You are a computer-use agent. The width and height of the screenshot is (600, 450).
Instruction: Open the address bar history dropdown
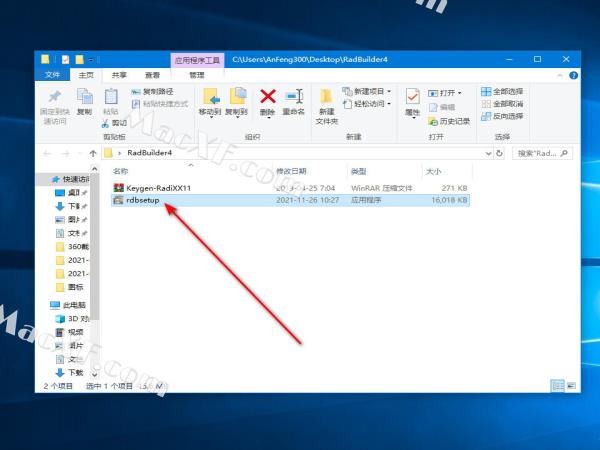488,153
